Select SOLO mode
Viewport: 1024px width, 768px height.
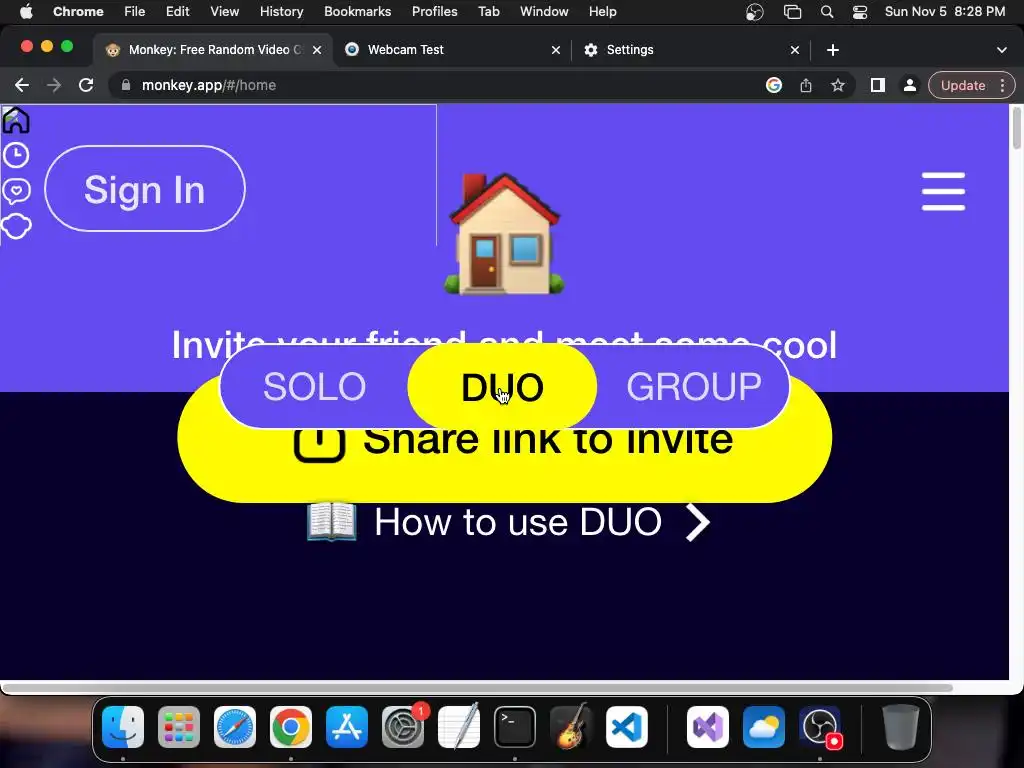coord(314,387)
